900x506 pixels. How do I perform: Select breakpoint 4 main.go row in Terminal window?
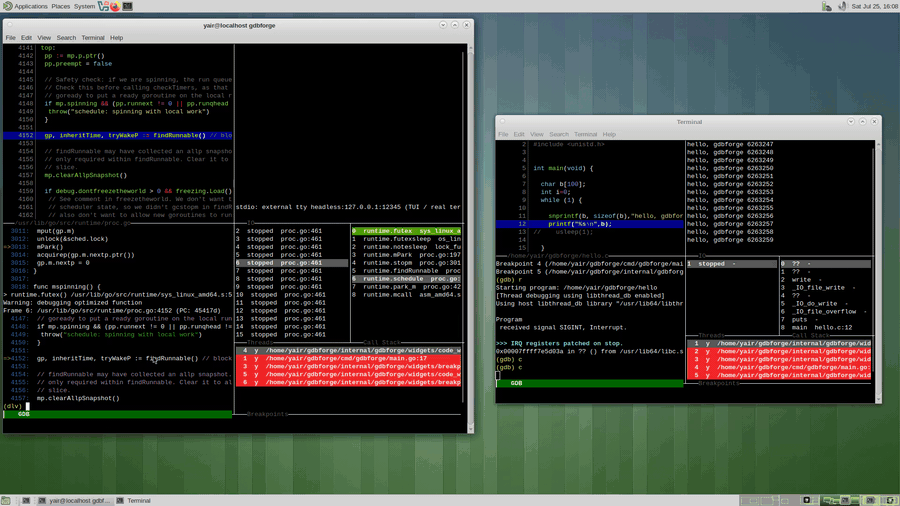click(x=779, y=367)
